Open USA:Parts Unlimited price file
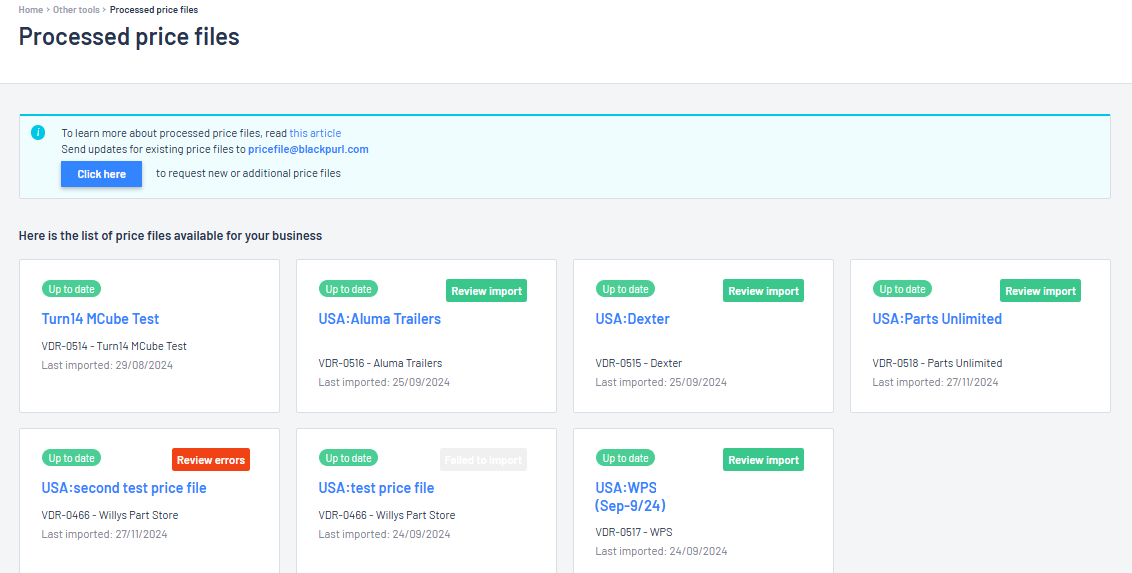 coord(937,318)
